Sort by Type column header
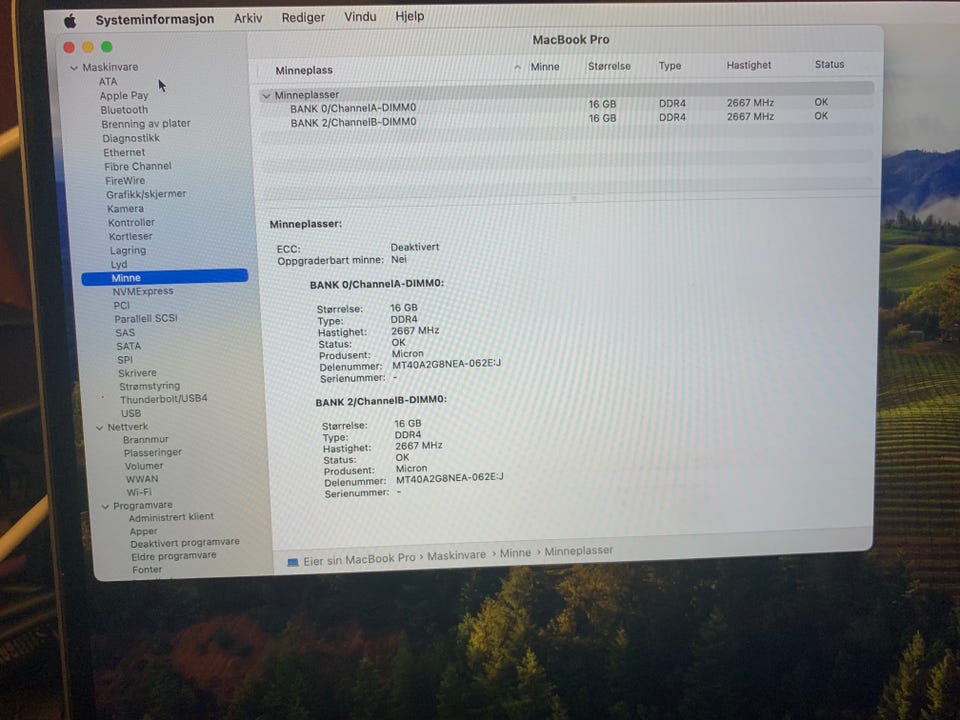 [x=670, y=66]
